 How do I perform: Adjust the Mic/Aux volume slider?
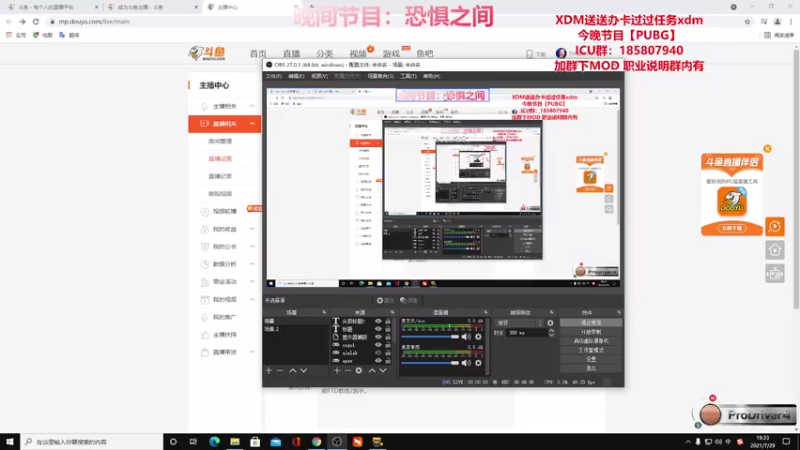coord(430,337)
